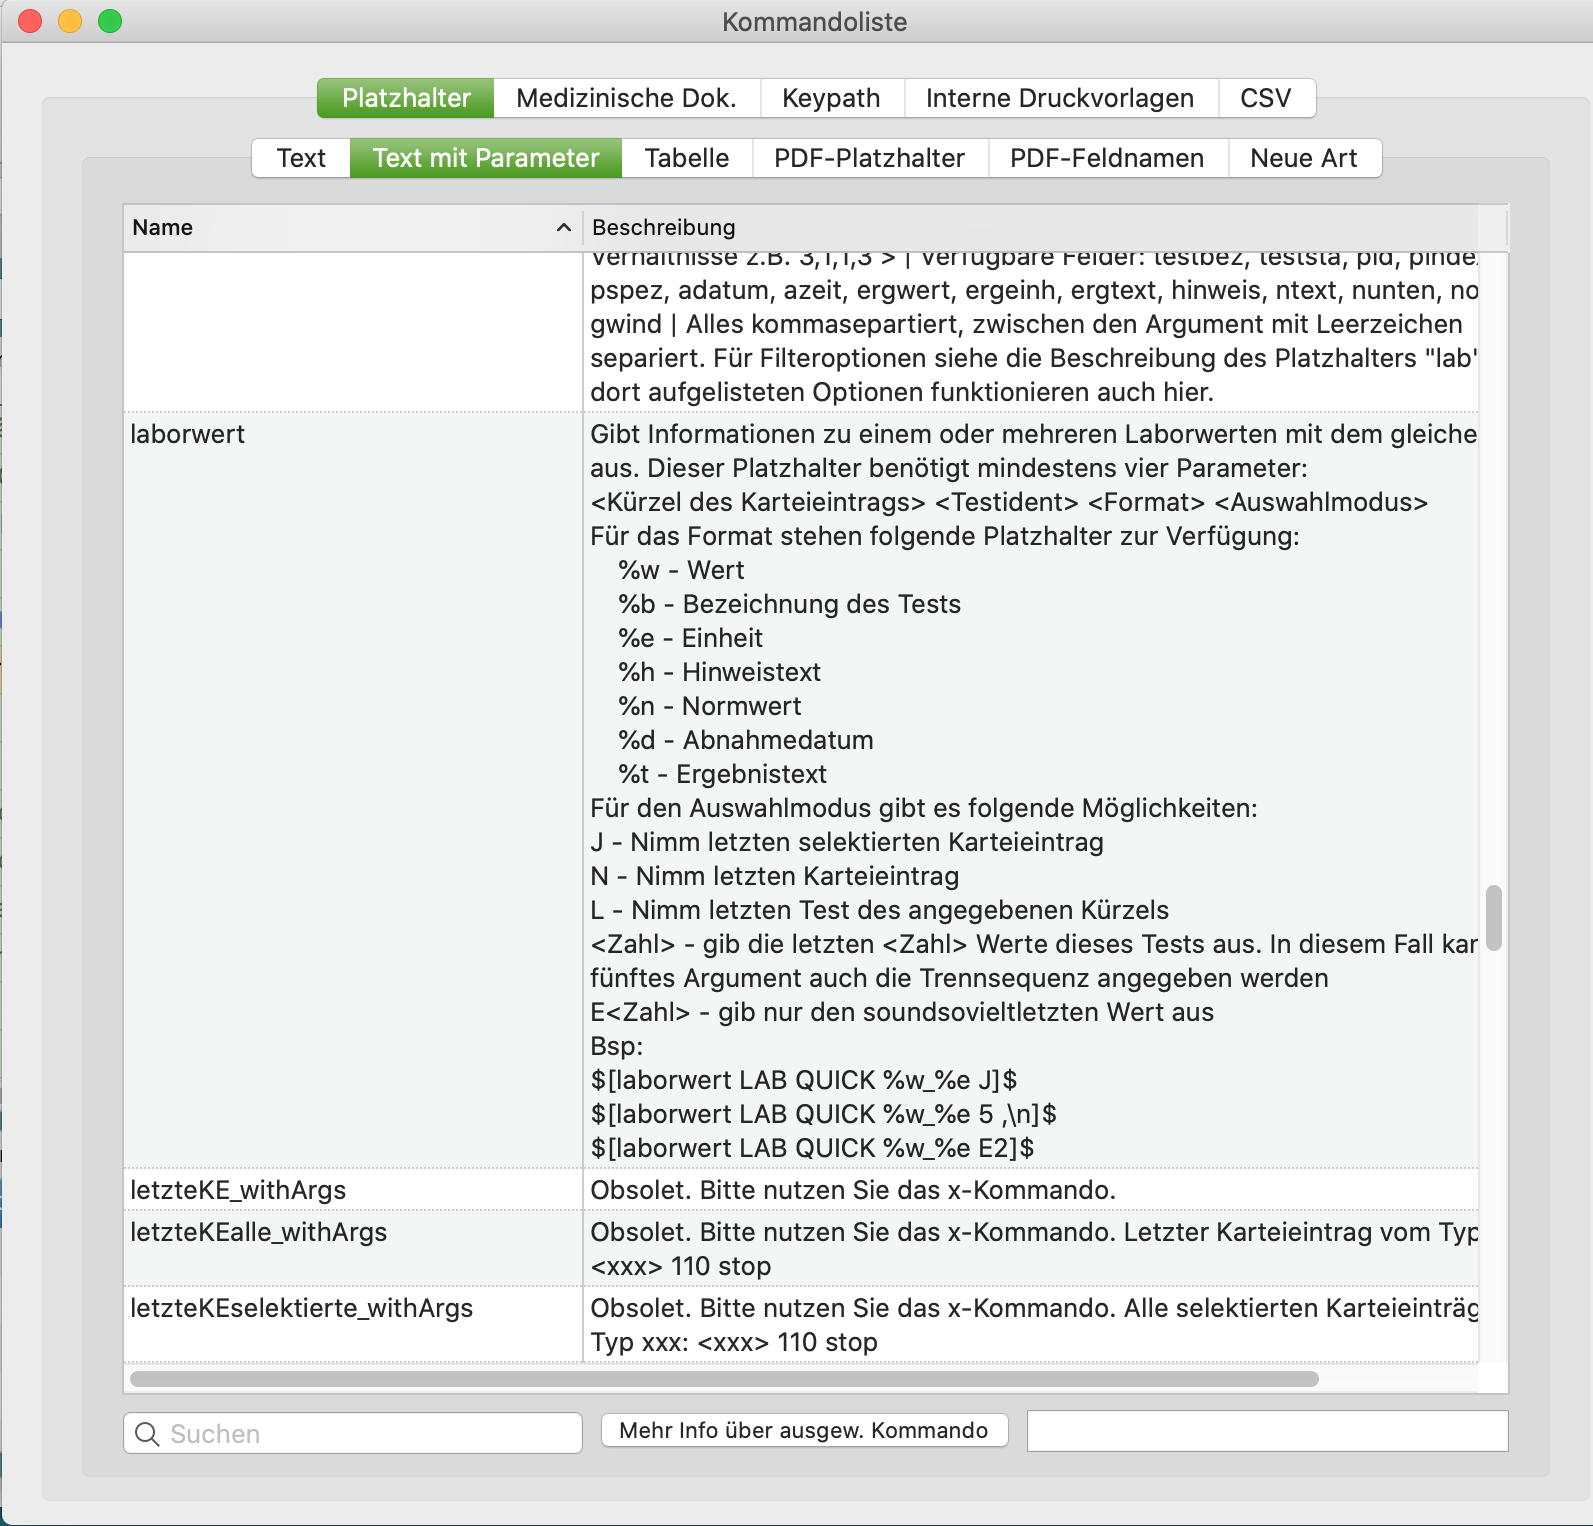Click the '%d - Abnahmedatum' description line
The image size is (1593, 1526).
pos(746,740)
